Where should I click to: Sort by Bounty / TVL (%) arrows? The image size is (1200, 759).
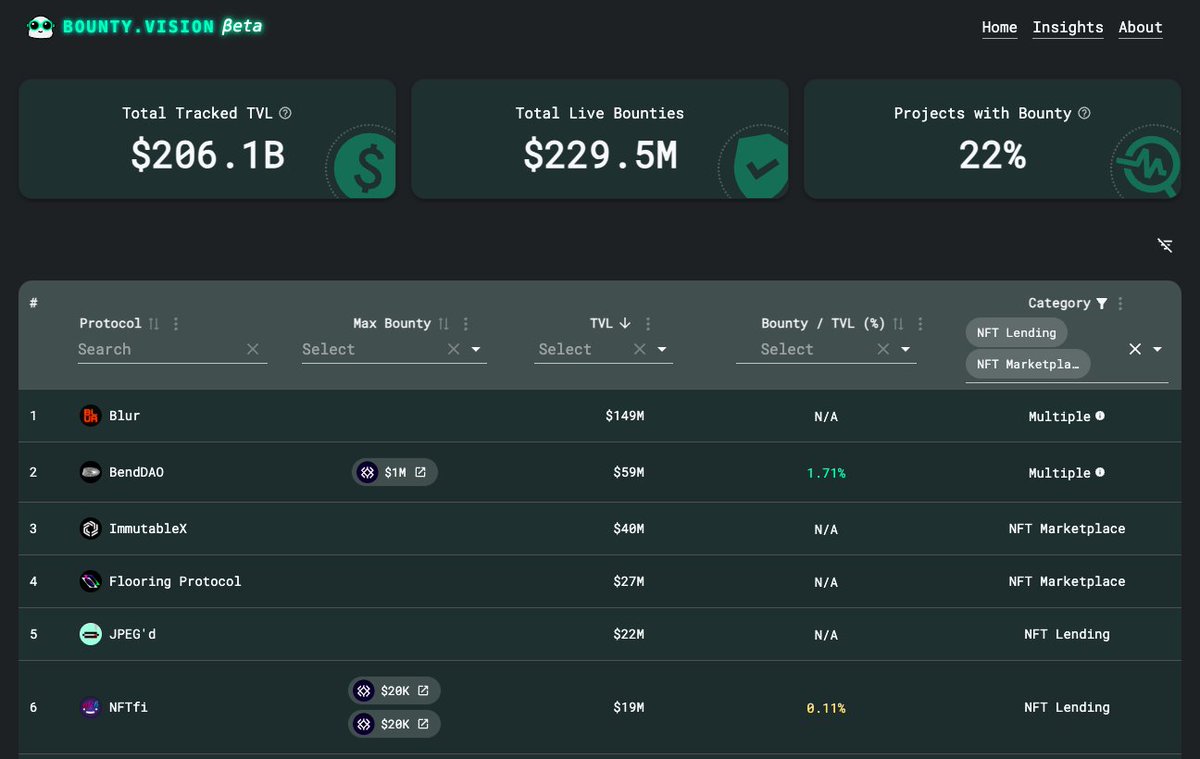point(898,323)
